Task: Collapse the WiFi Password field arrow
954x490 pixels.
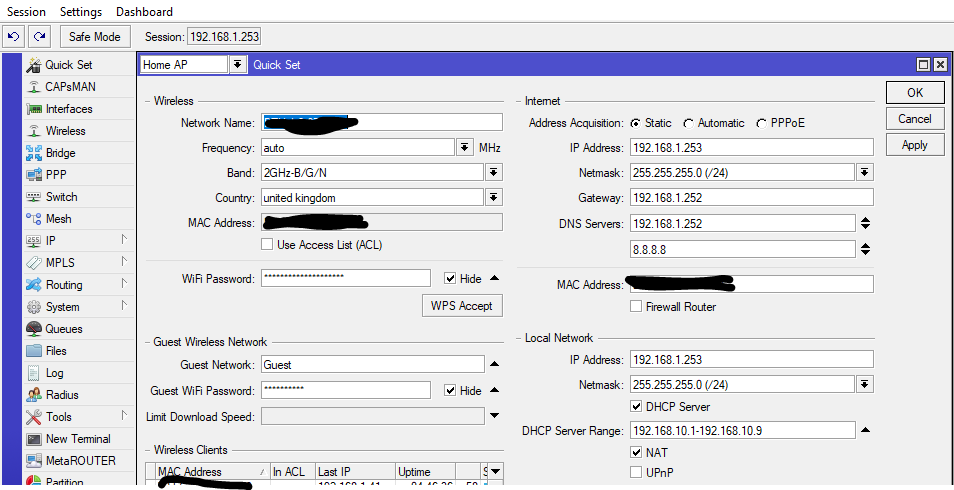Action: coord(495,279)
